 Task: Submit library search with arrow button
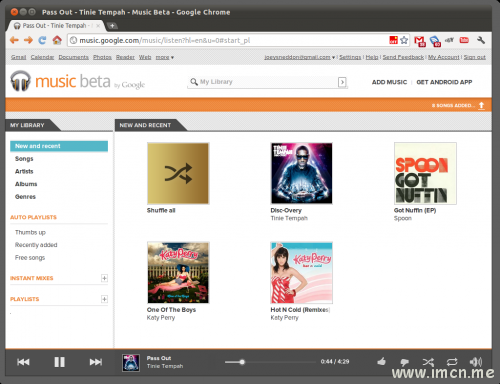click(x=342, y=82)
